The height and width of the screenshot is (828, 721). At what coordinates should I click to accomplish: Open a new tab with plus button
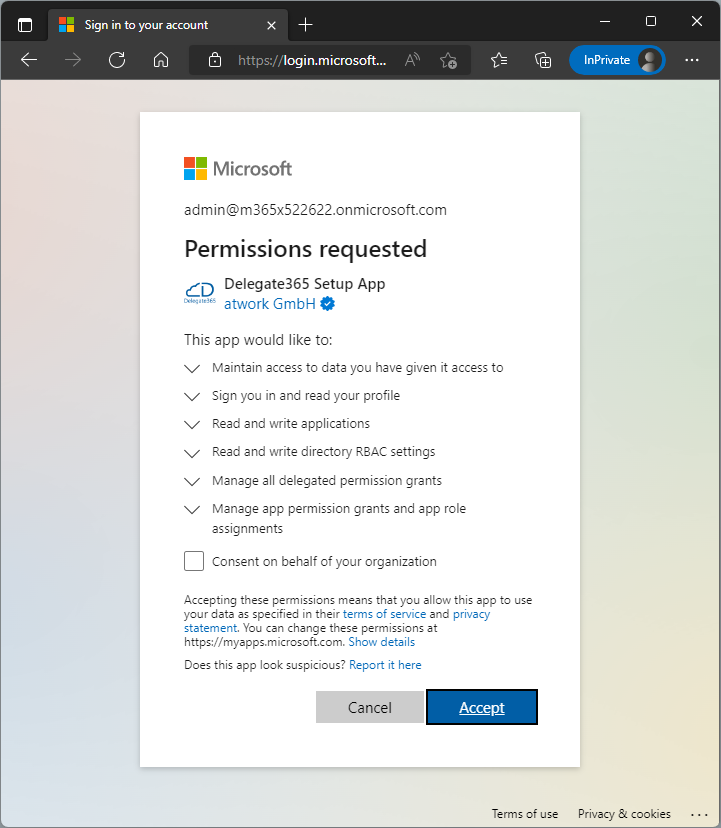tap(306, 24)
